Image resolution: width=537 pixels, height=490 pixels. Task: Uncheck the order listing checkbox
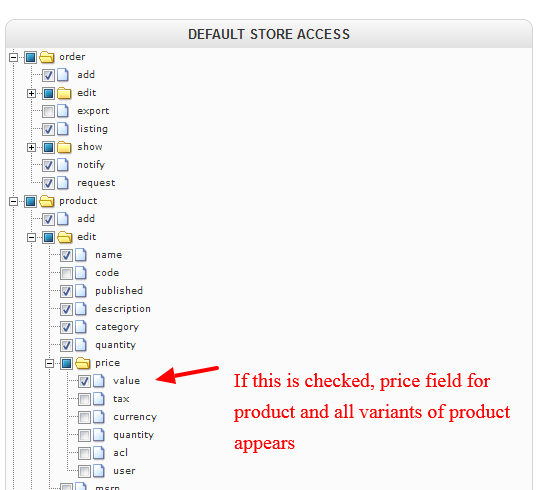pyautogui.click(x=48, y=129)
